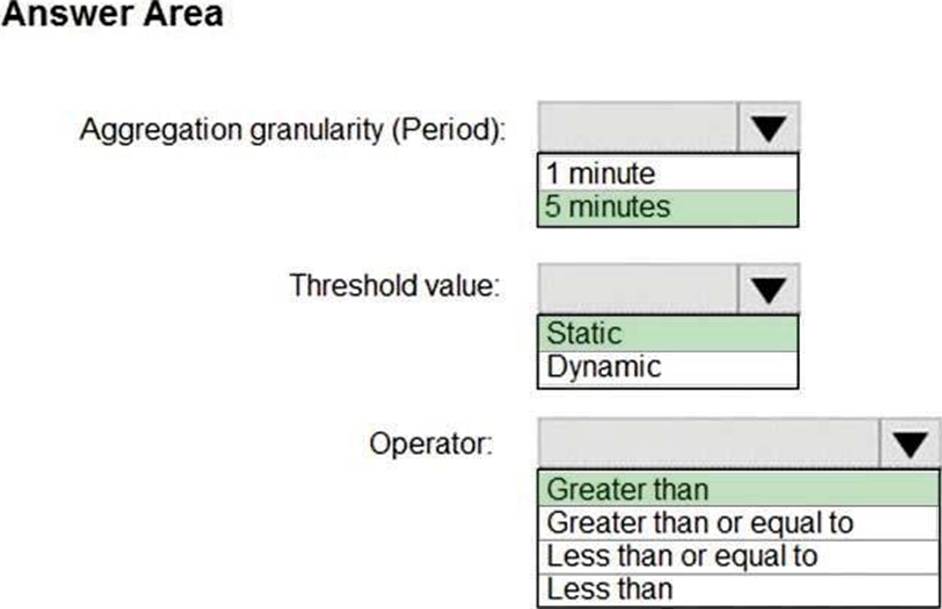Image resolution: width=942 pixels, height=609 pixels.
Task: Click the empty Operator selection box
Action: click(708, 445)
